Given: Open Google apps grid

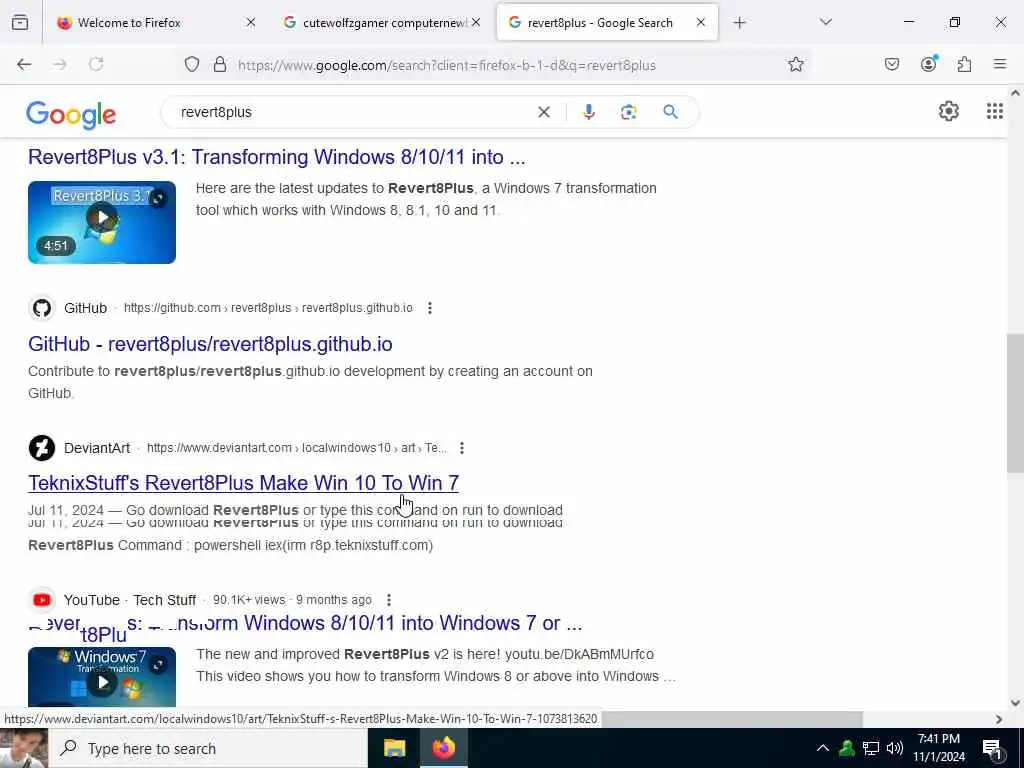Looking at the screenshot, I should pos(995,111).
